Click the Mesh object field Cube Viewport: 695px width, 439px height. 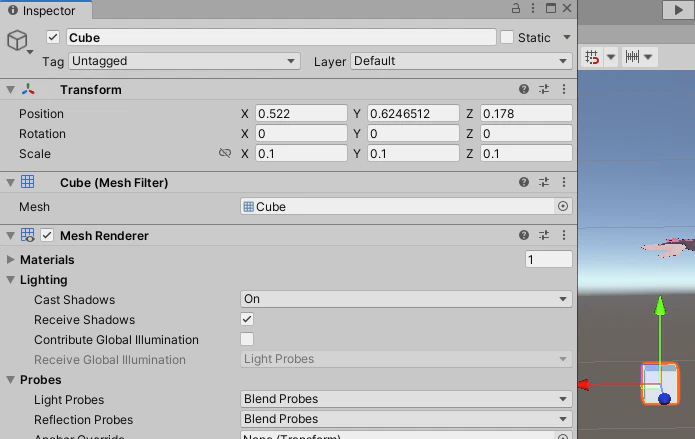point(397,206)
